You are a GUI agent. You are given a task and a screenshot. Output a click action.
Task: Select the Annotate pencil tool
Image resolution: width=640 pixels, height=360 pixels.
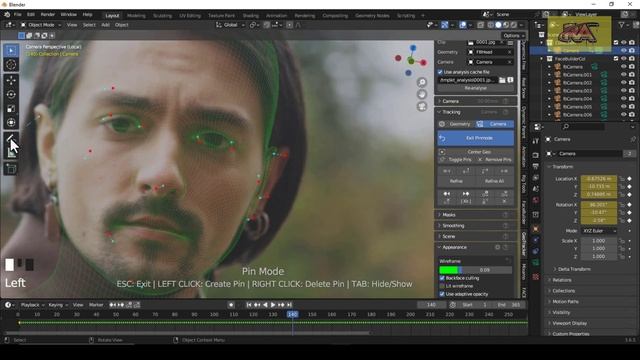coord(11,138)
